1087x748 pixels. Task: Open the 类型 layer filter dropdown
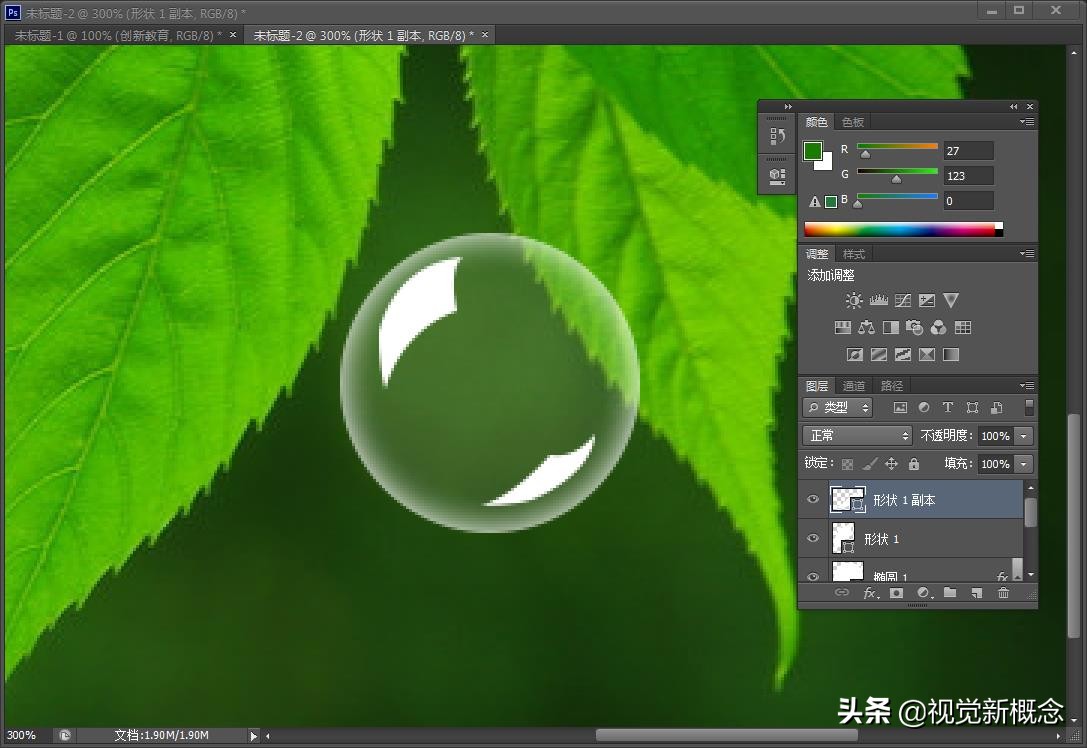click(x=838, y=408)
